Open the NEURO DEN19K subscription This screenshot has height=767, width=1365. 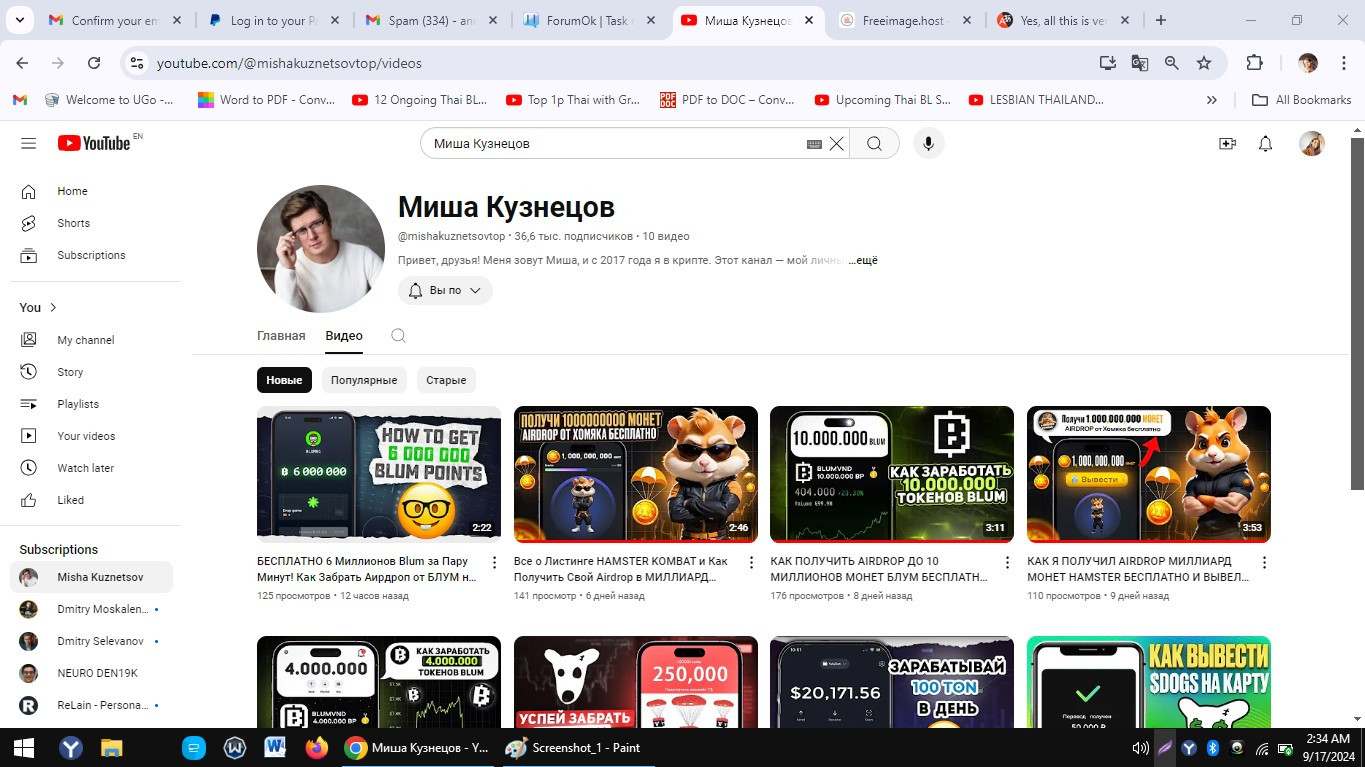pyautogui.click(x=91, y=673)
